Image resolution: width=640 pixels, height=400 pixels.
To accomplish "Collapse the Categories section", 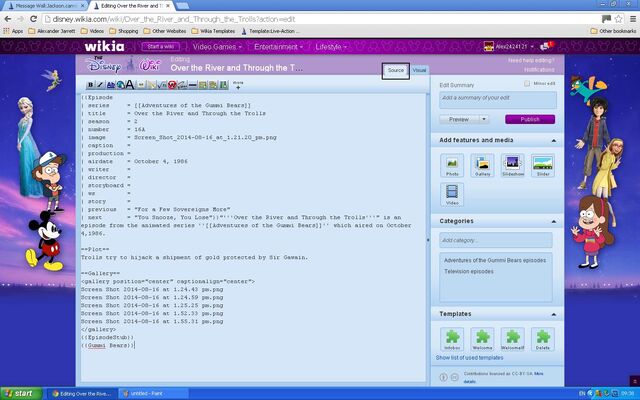I will coord(553,221).
